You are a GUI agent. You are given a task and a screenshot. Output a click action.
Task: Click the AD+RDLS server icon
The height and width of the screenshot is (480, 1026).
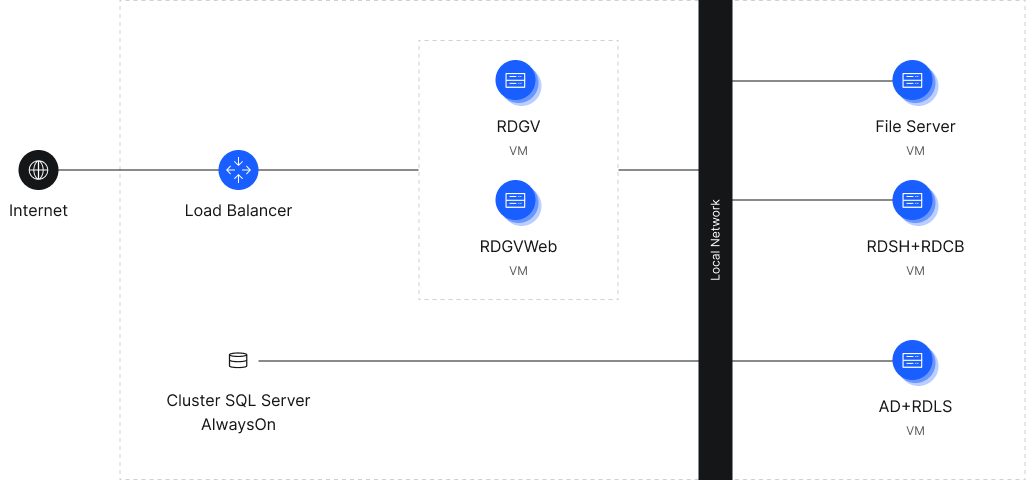click(x=913, y=361)
